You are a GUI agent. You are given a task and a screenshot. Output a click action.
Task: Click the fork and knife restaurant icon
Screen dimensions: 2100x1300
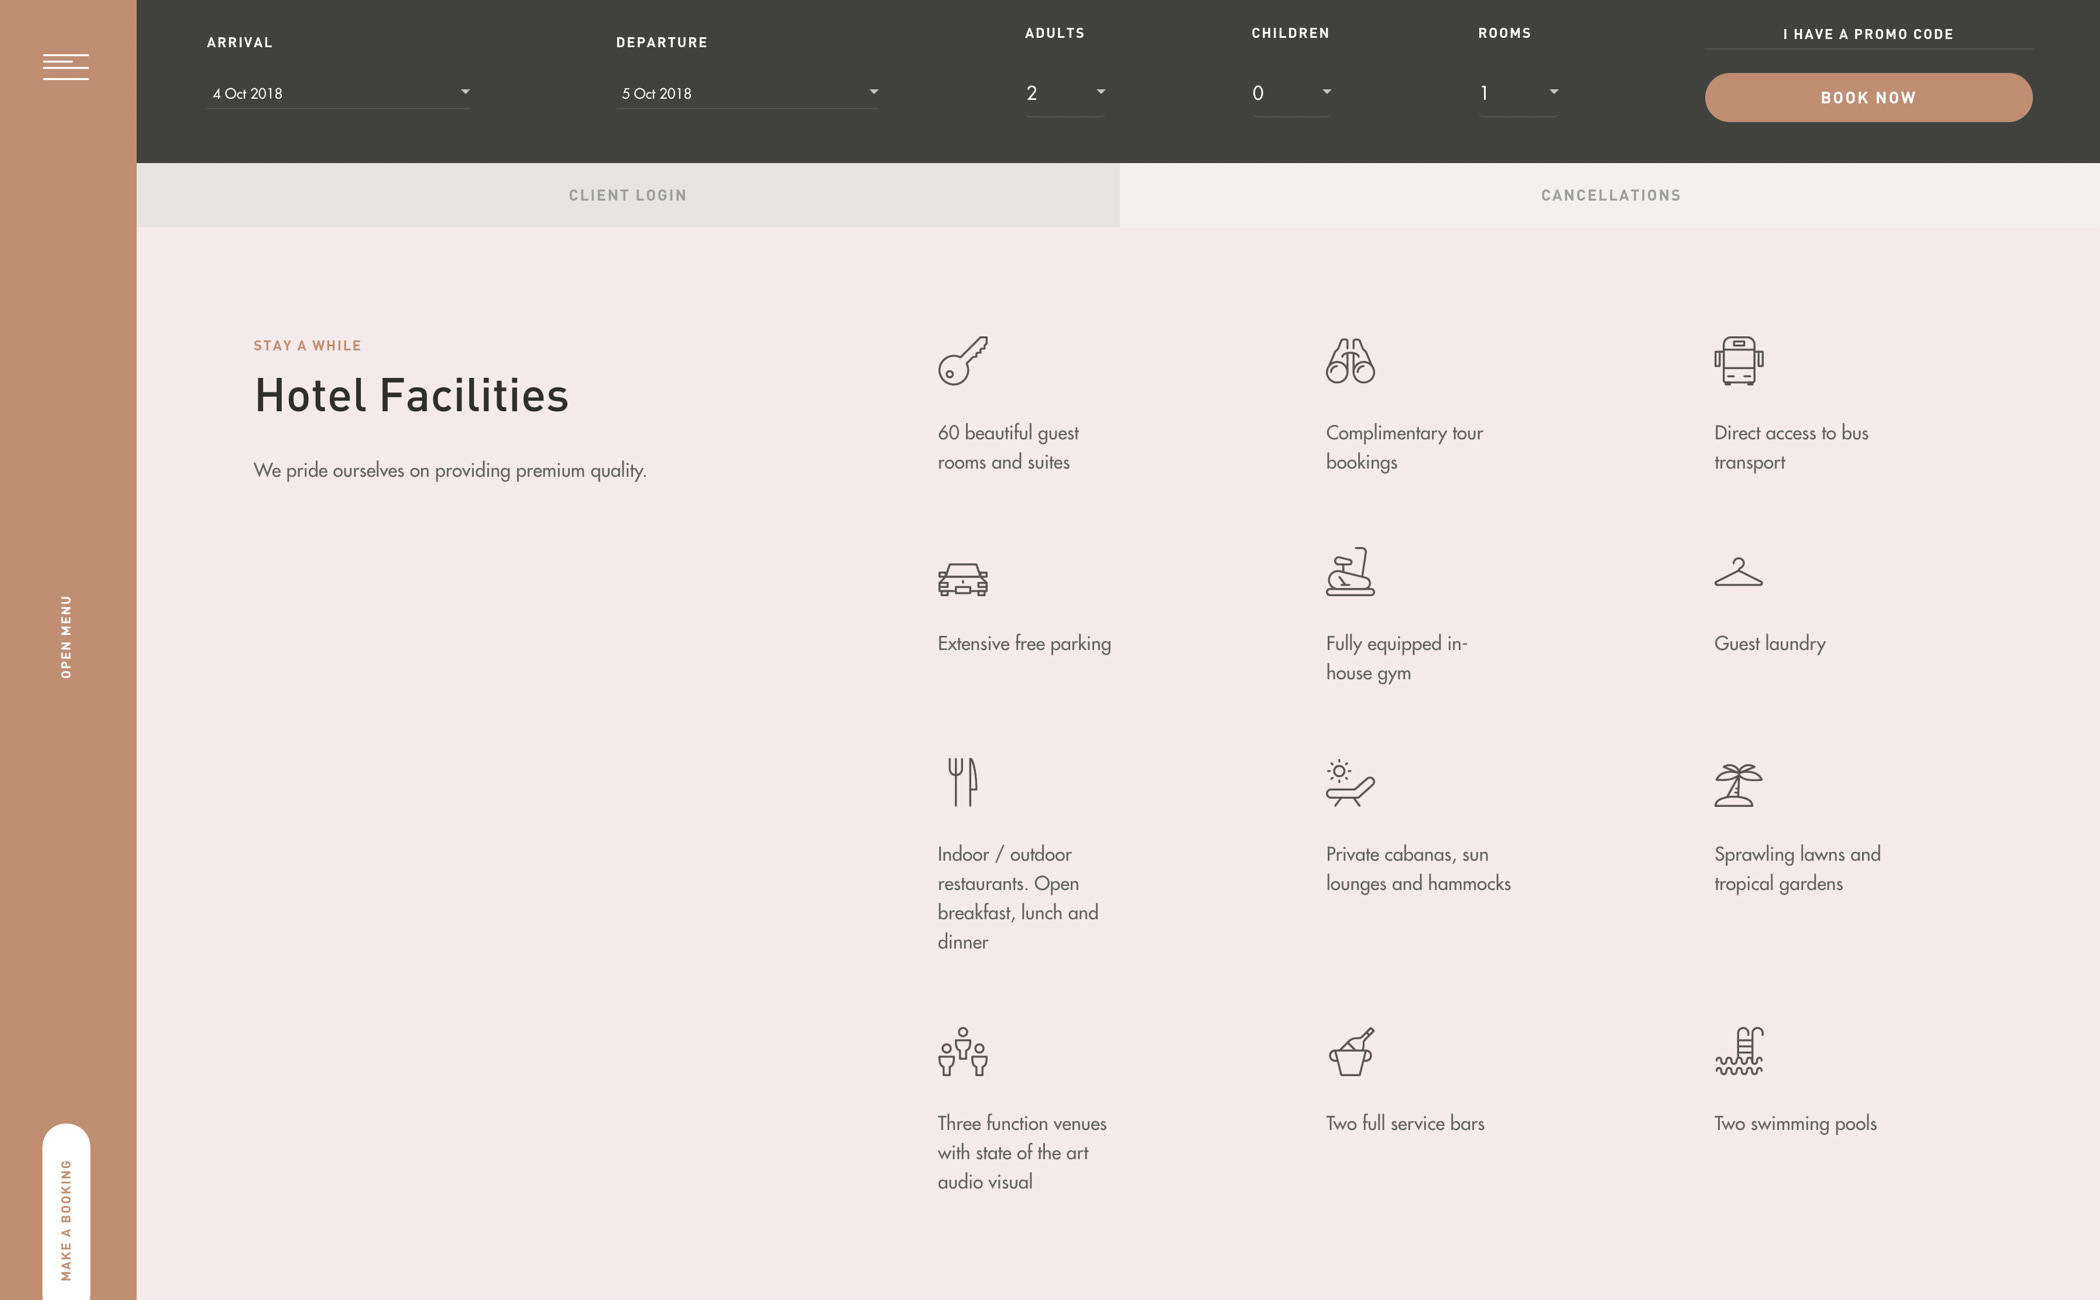[962, 782]
